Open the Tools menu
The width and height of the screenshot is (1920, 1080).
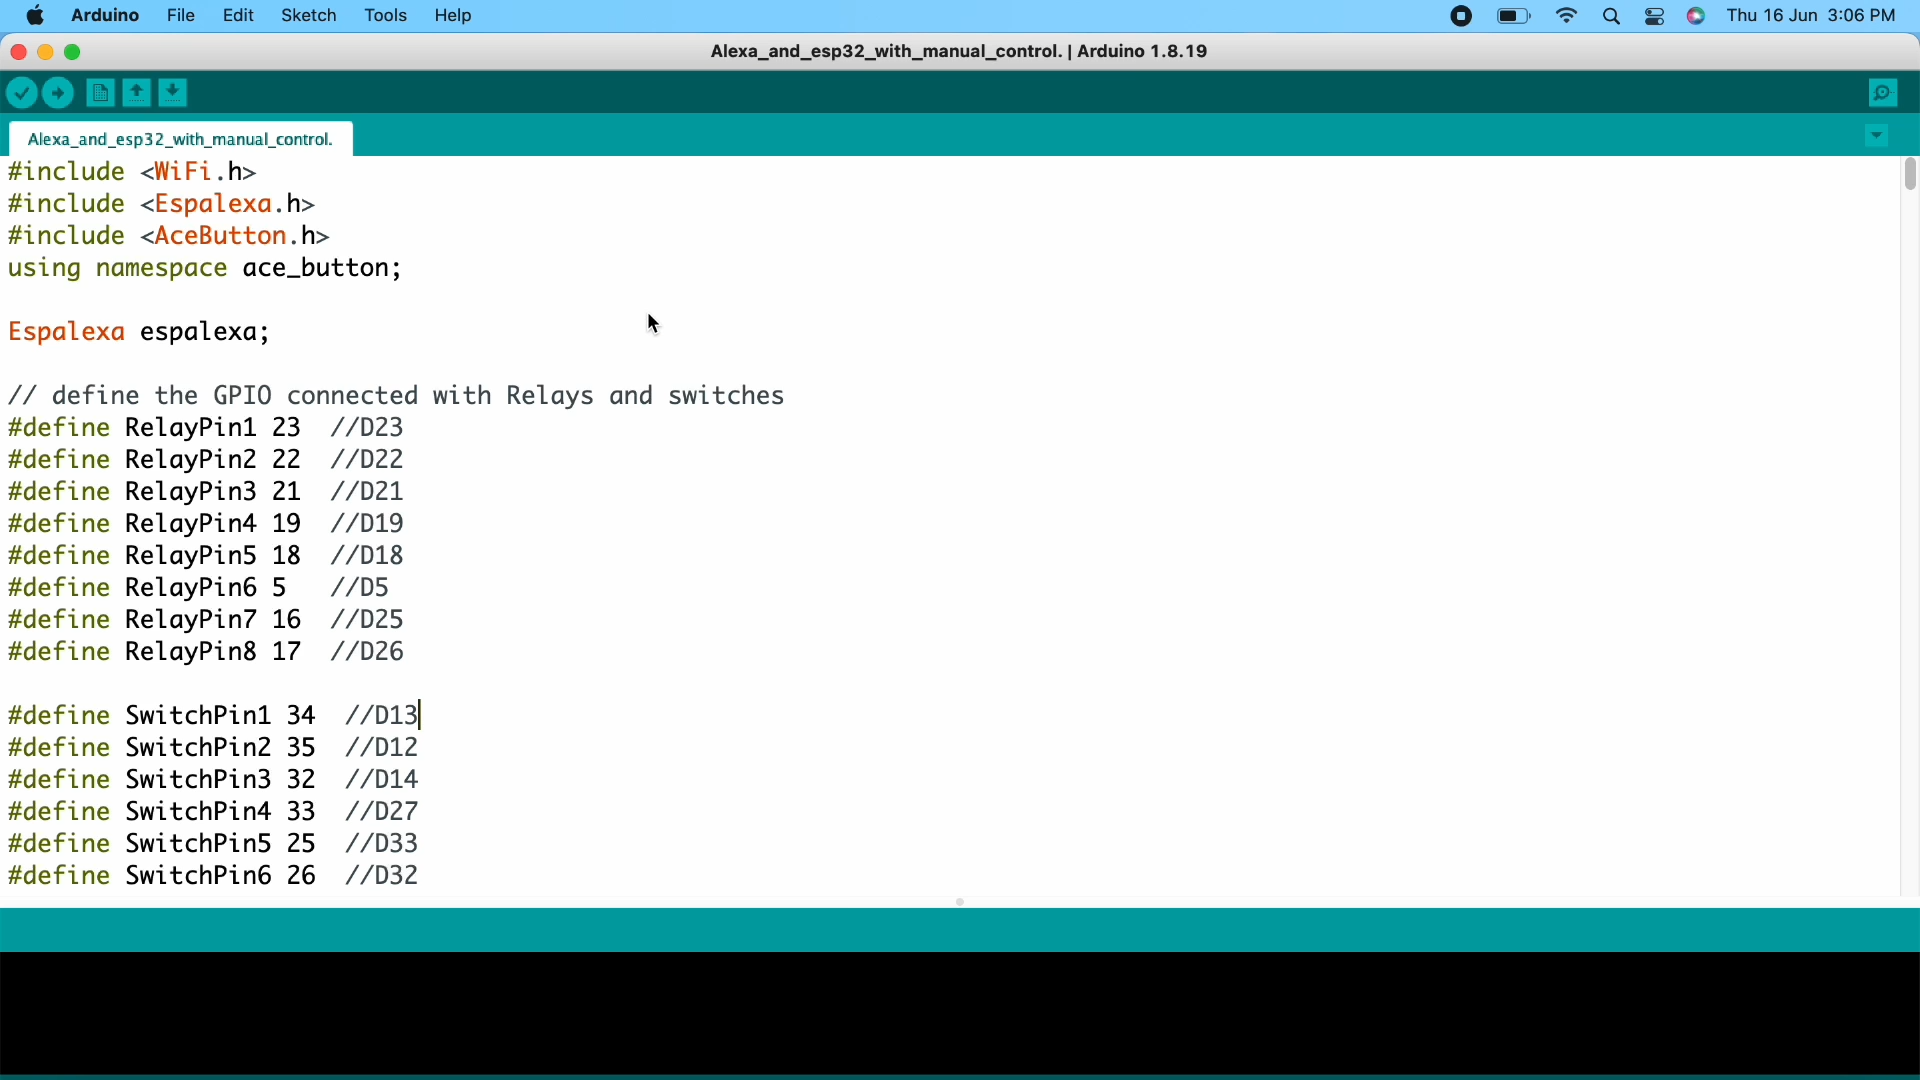[x=386, y=16]
